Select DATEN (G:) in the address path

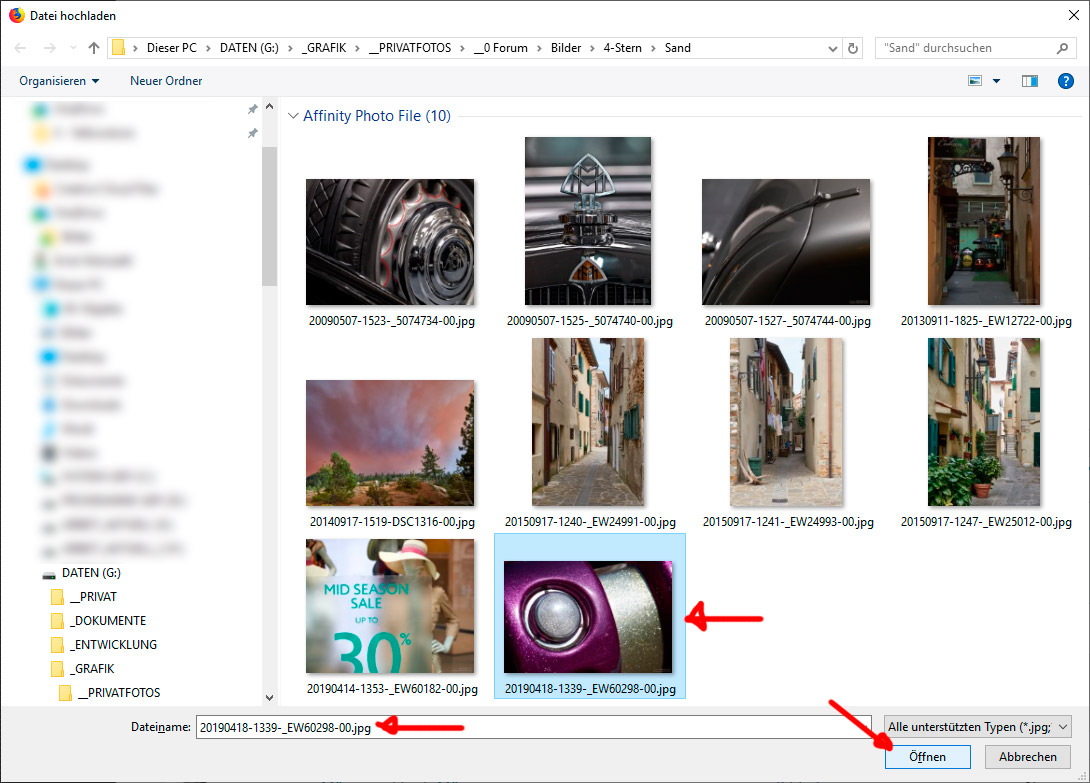249,48
